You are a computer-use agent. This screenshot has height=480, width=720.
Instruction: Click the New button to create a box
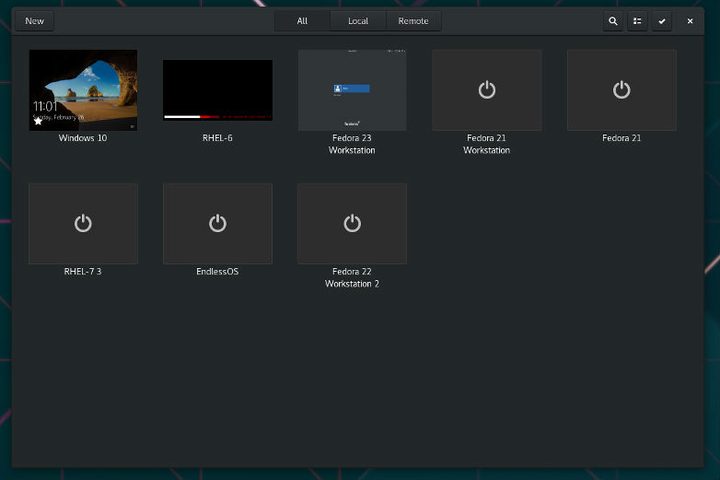pos(34,21)
